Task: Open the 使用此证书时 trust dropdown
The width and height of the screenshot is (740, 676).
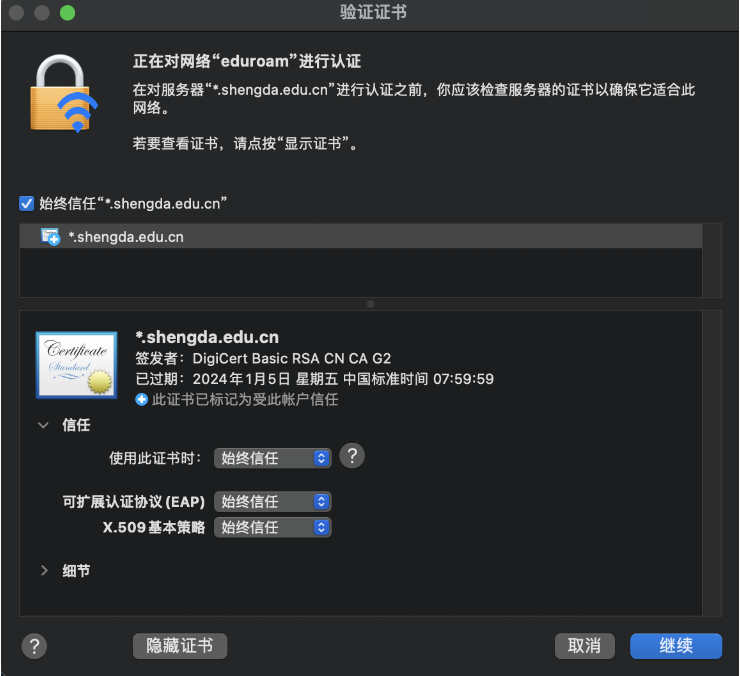Action: click(273, 458)
